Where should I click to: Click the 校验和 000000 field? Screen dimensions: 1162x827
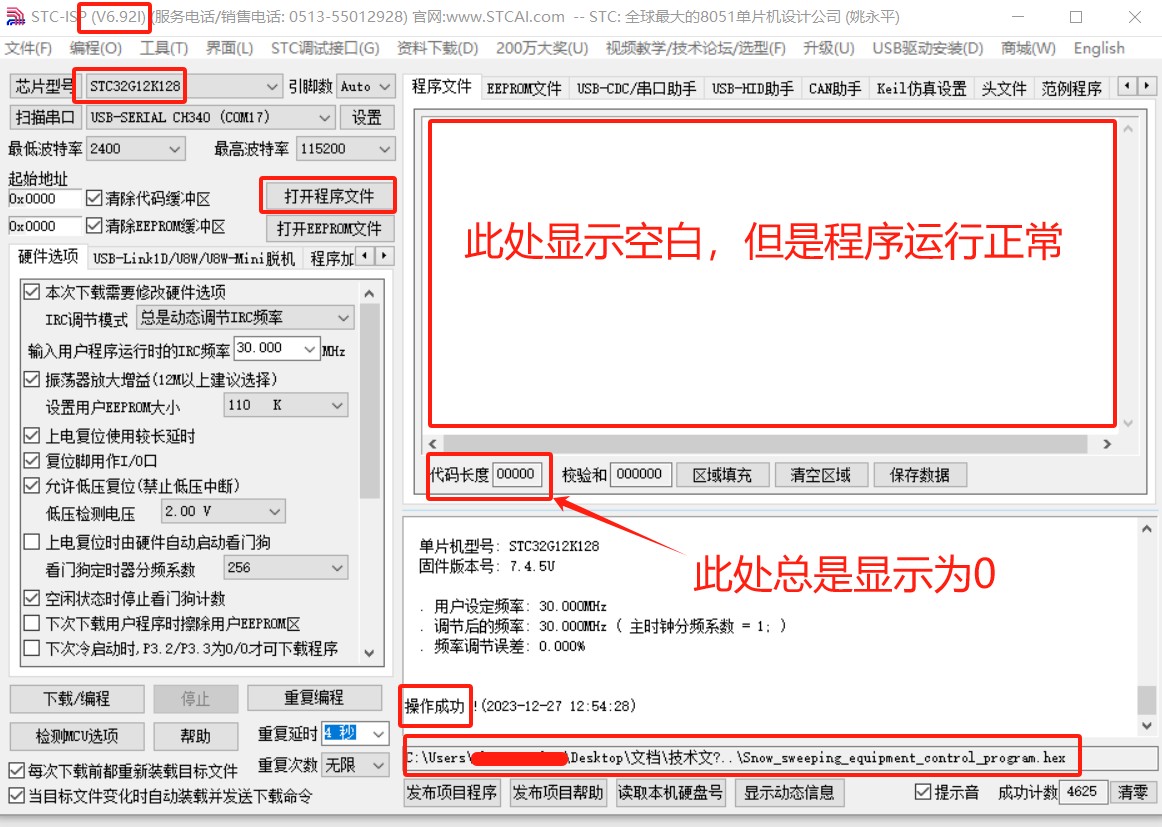tap(640, 474)
